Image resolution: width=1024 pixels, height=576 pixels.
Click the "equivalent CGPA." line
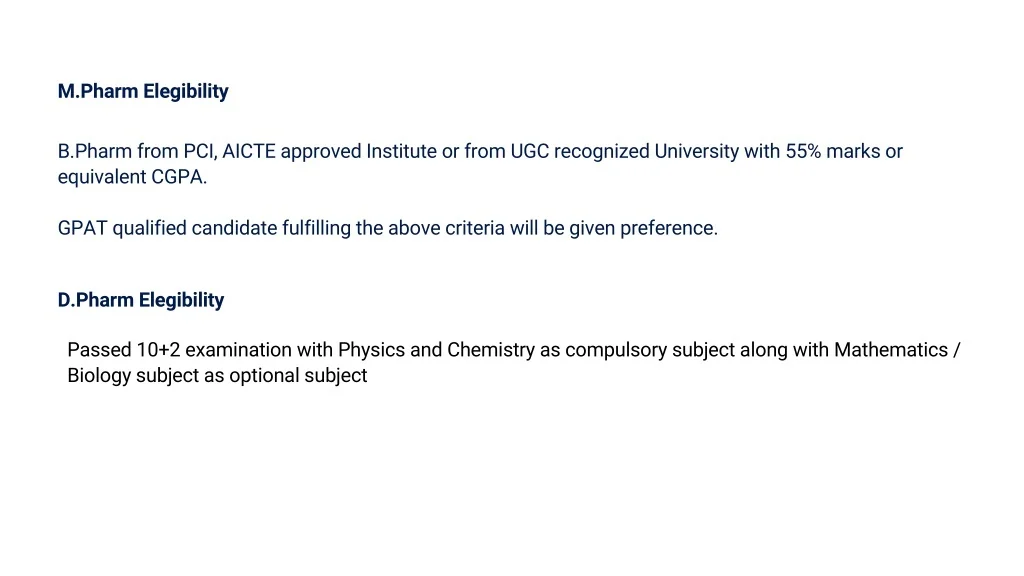[132, 178]
